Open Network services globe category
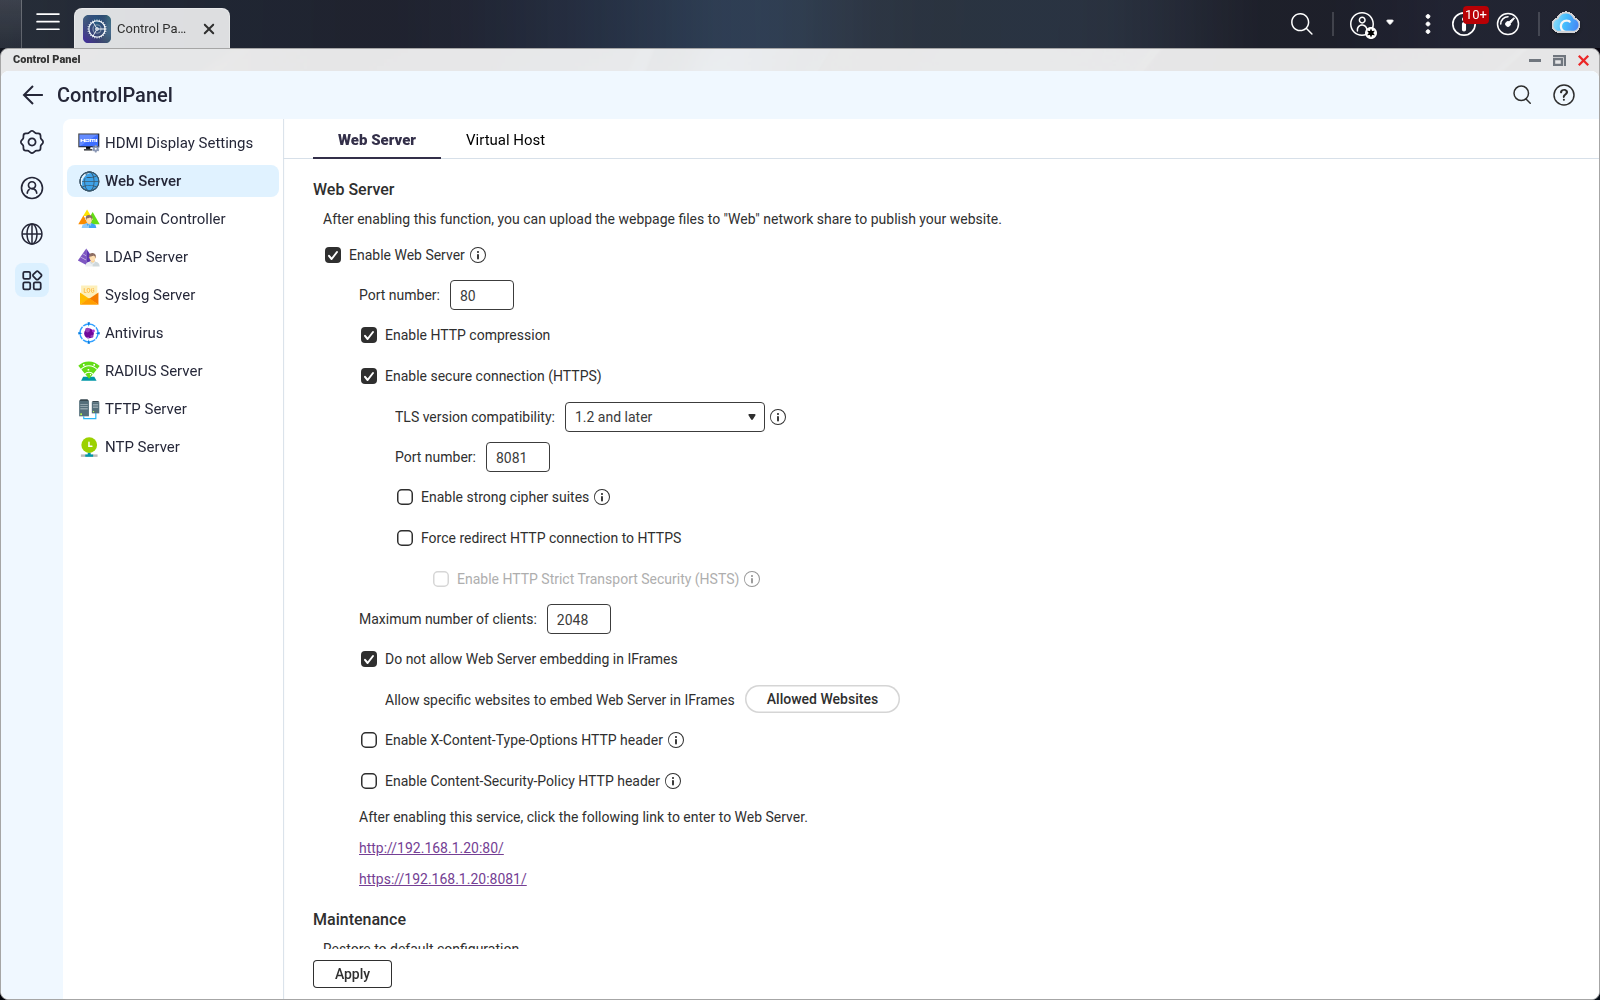The width and height of the screenshot is (1600, 1000). click(32, 234)
